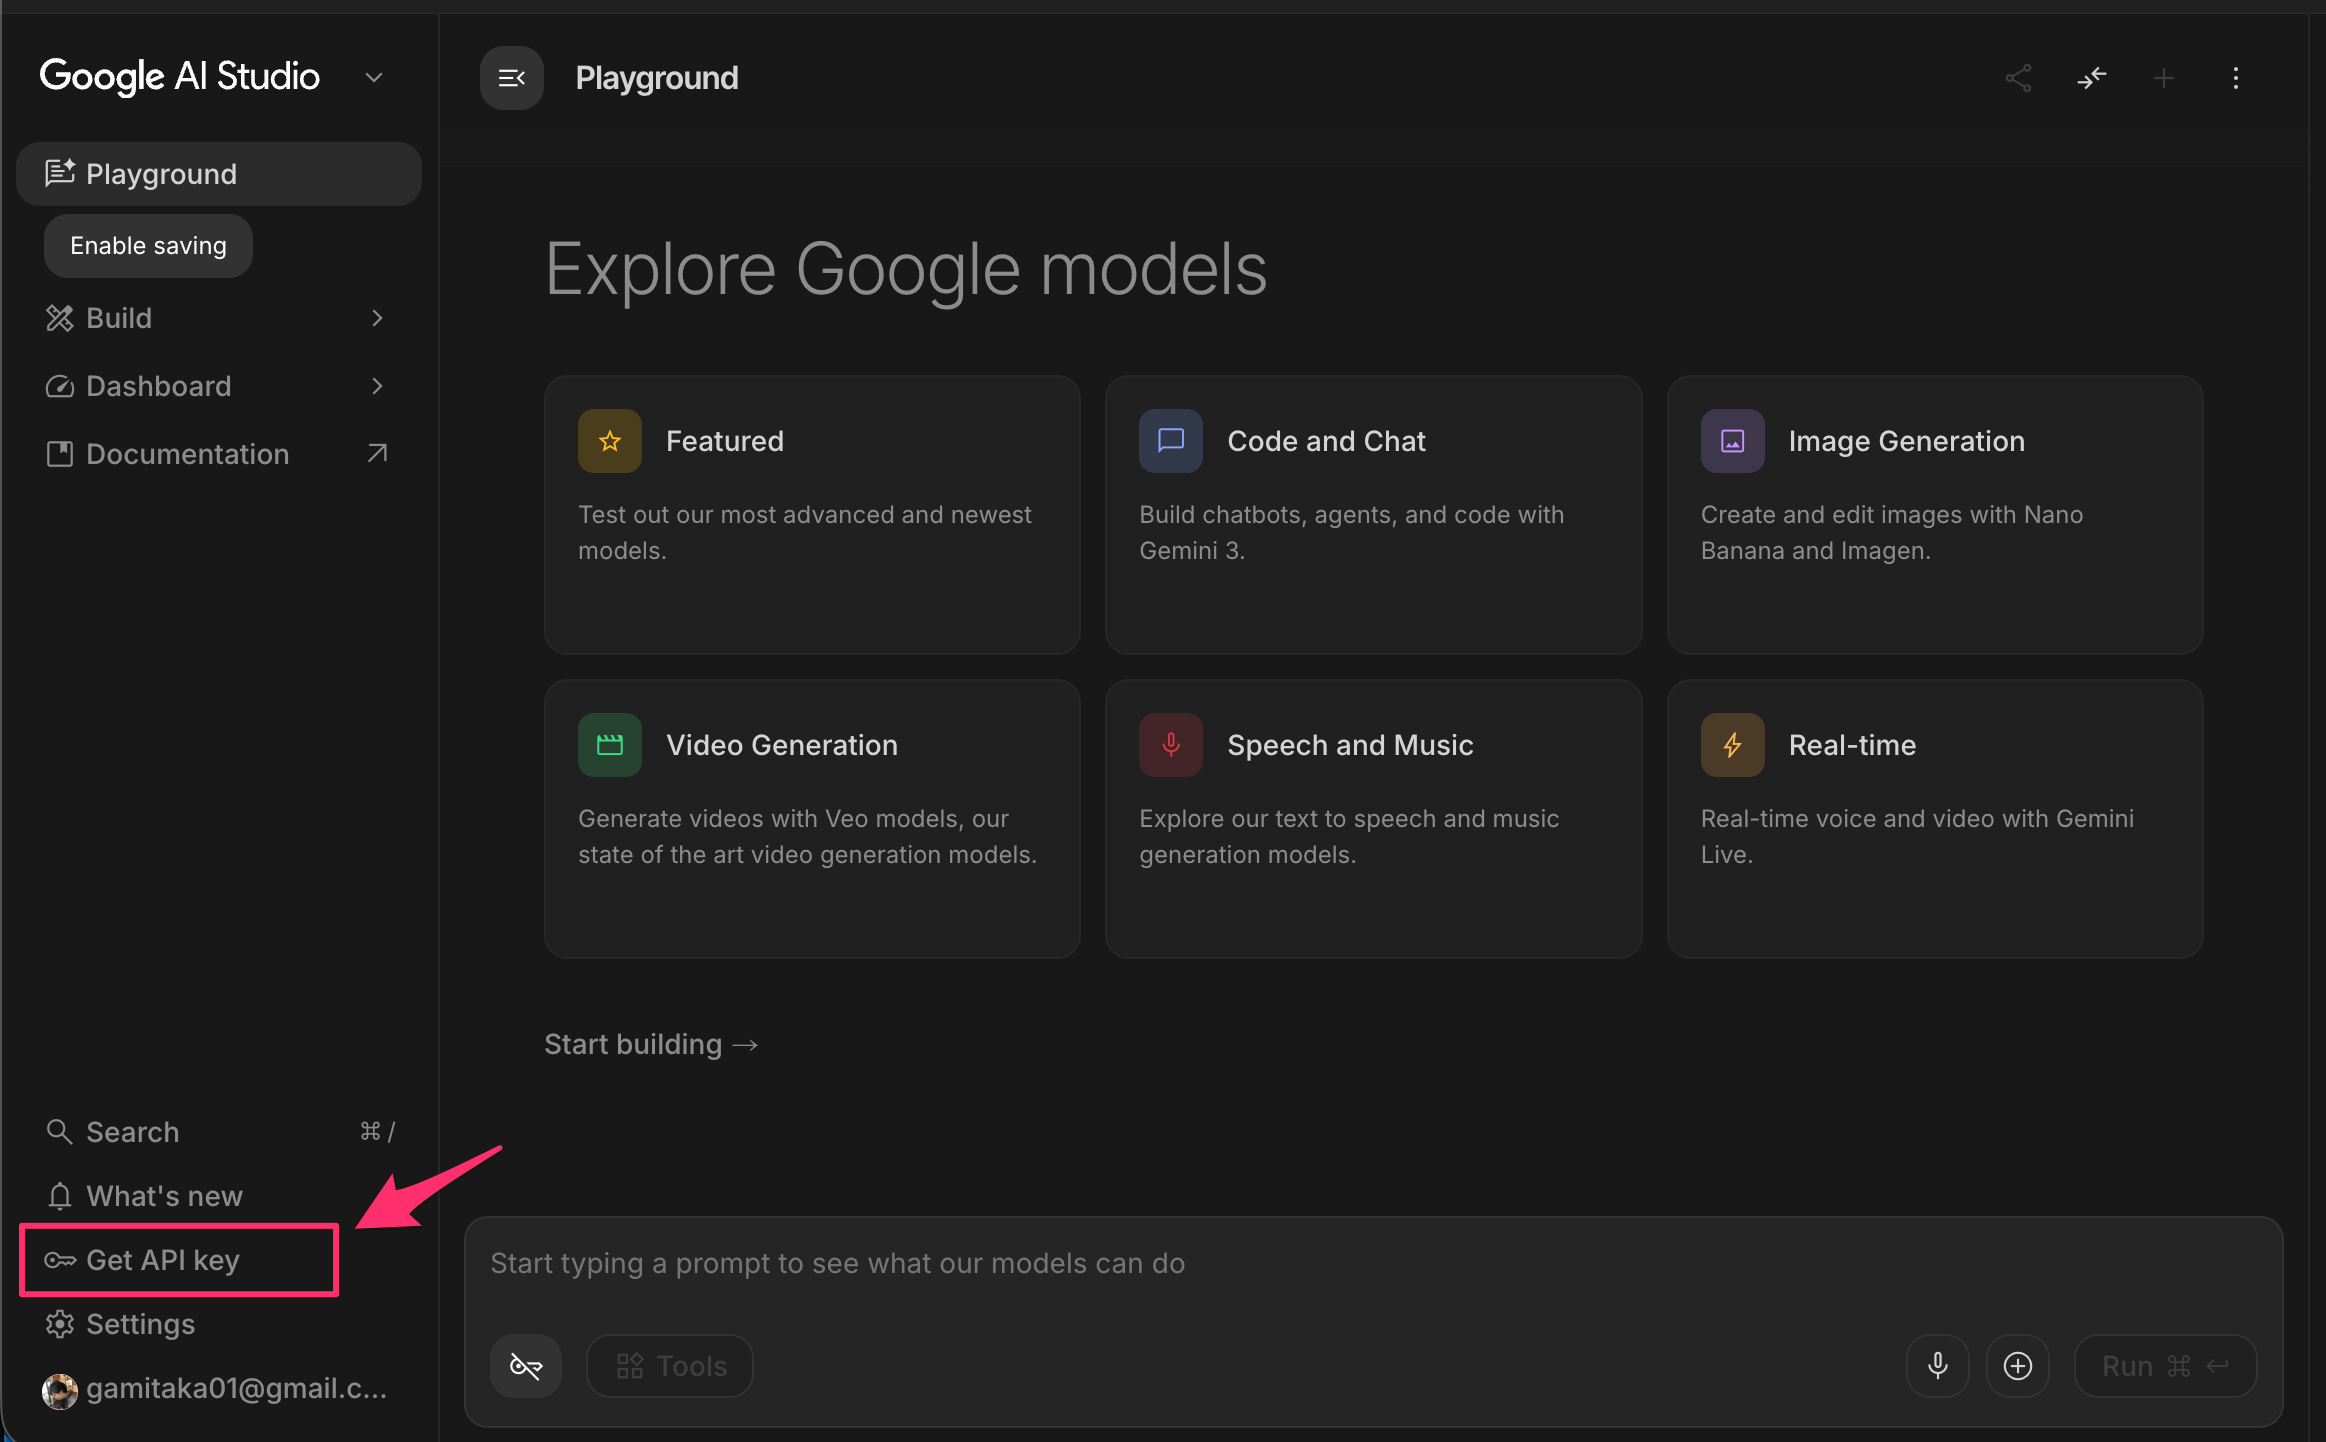Click the plus icon for new chat
This screenshot has height=1442, width=2326.
click(x=2163, y=78)
